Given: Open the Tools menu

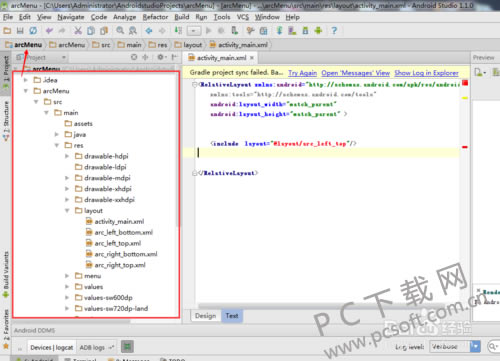Looking at the screenshot, I should [222, 17].
